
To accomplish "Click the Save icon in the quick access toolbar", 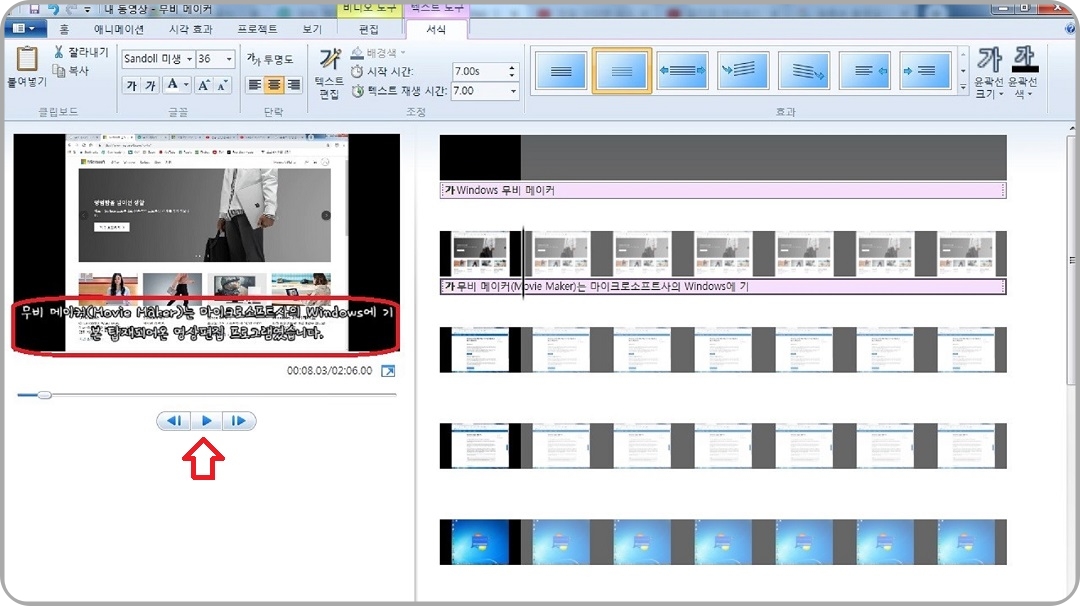I will [34, 9].
